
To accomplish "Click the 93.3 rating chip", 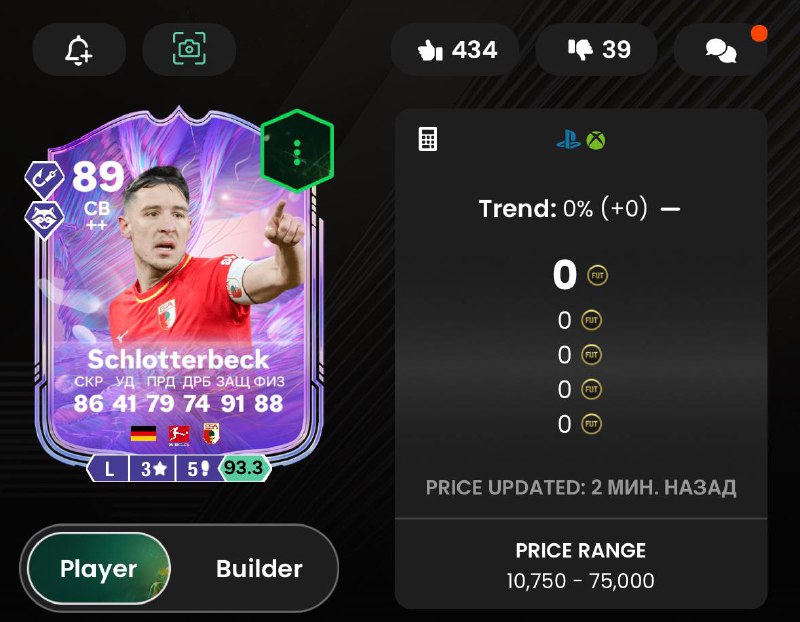I will [244, 468].
